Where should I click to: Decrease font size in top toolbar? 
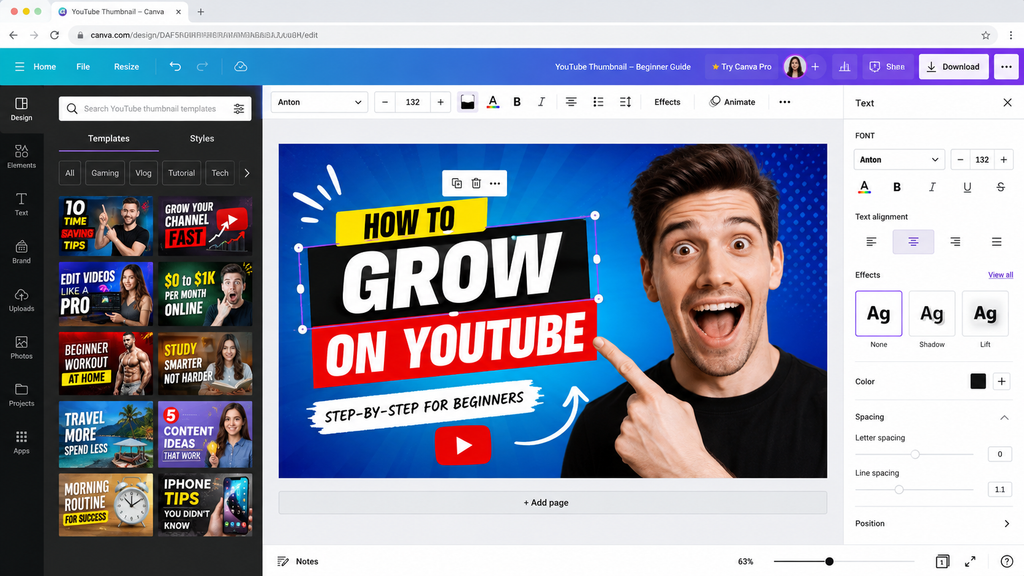point(385,102)
